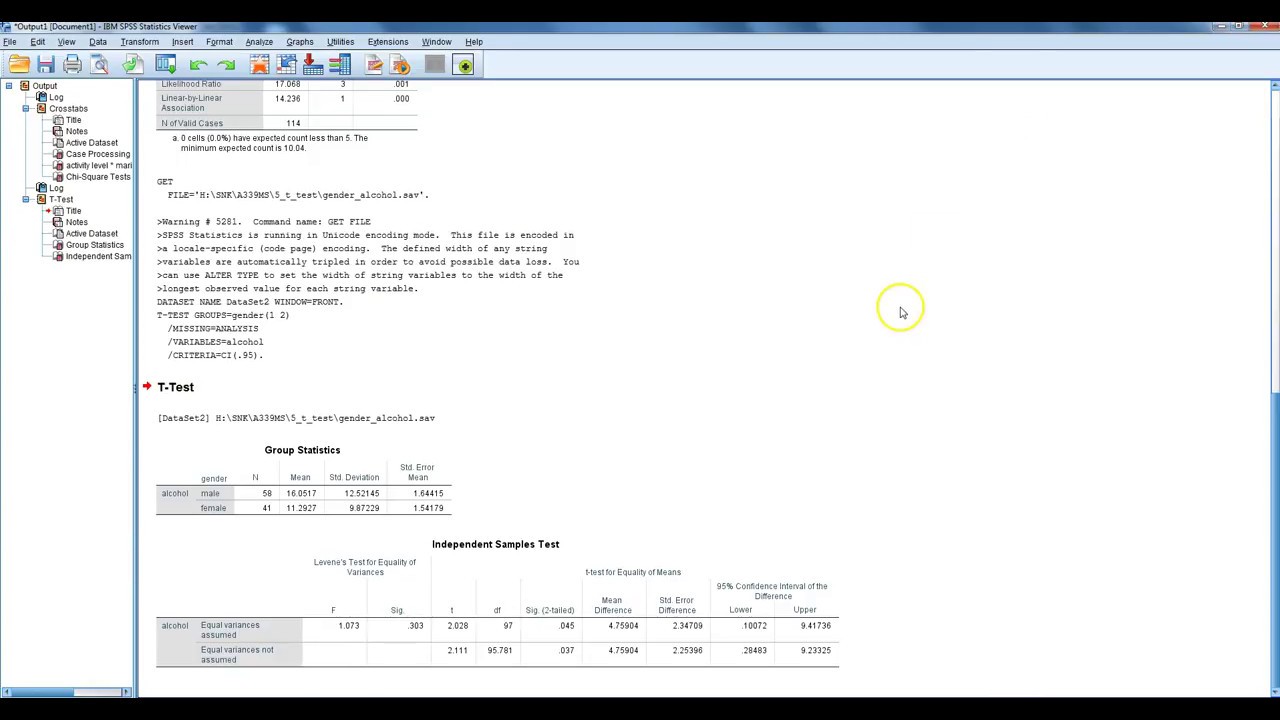Image resolution: width=1280 pixels, height=720 pixels.
Task: Click the Go to Case toolbar icon
Action: point(286,65)
